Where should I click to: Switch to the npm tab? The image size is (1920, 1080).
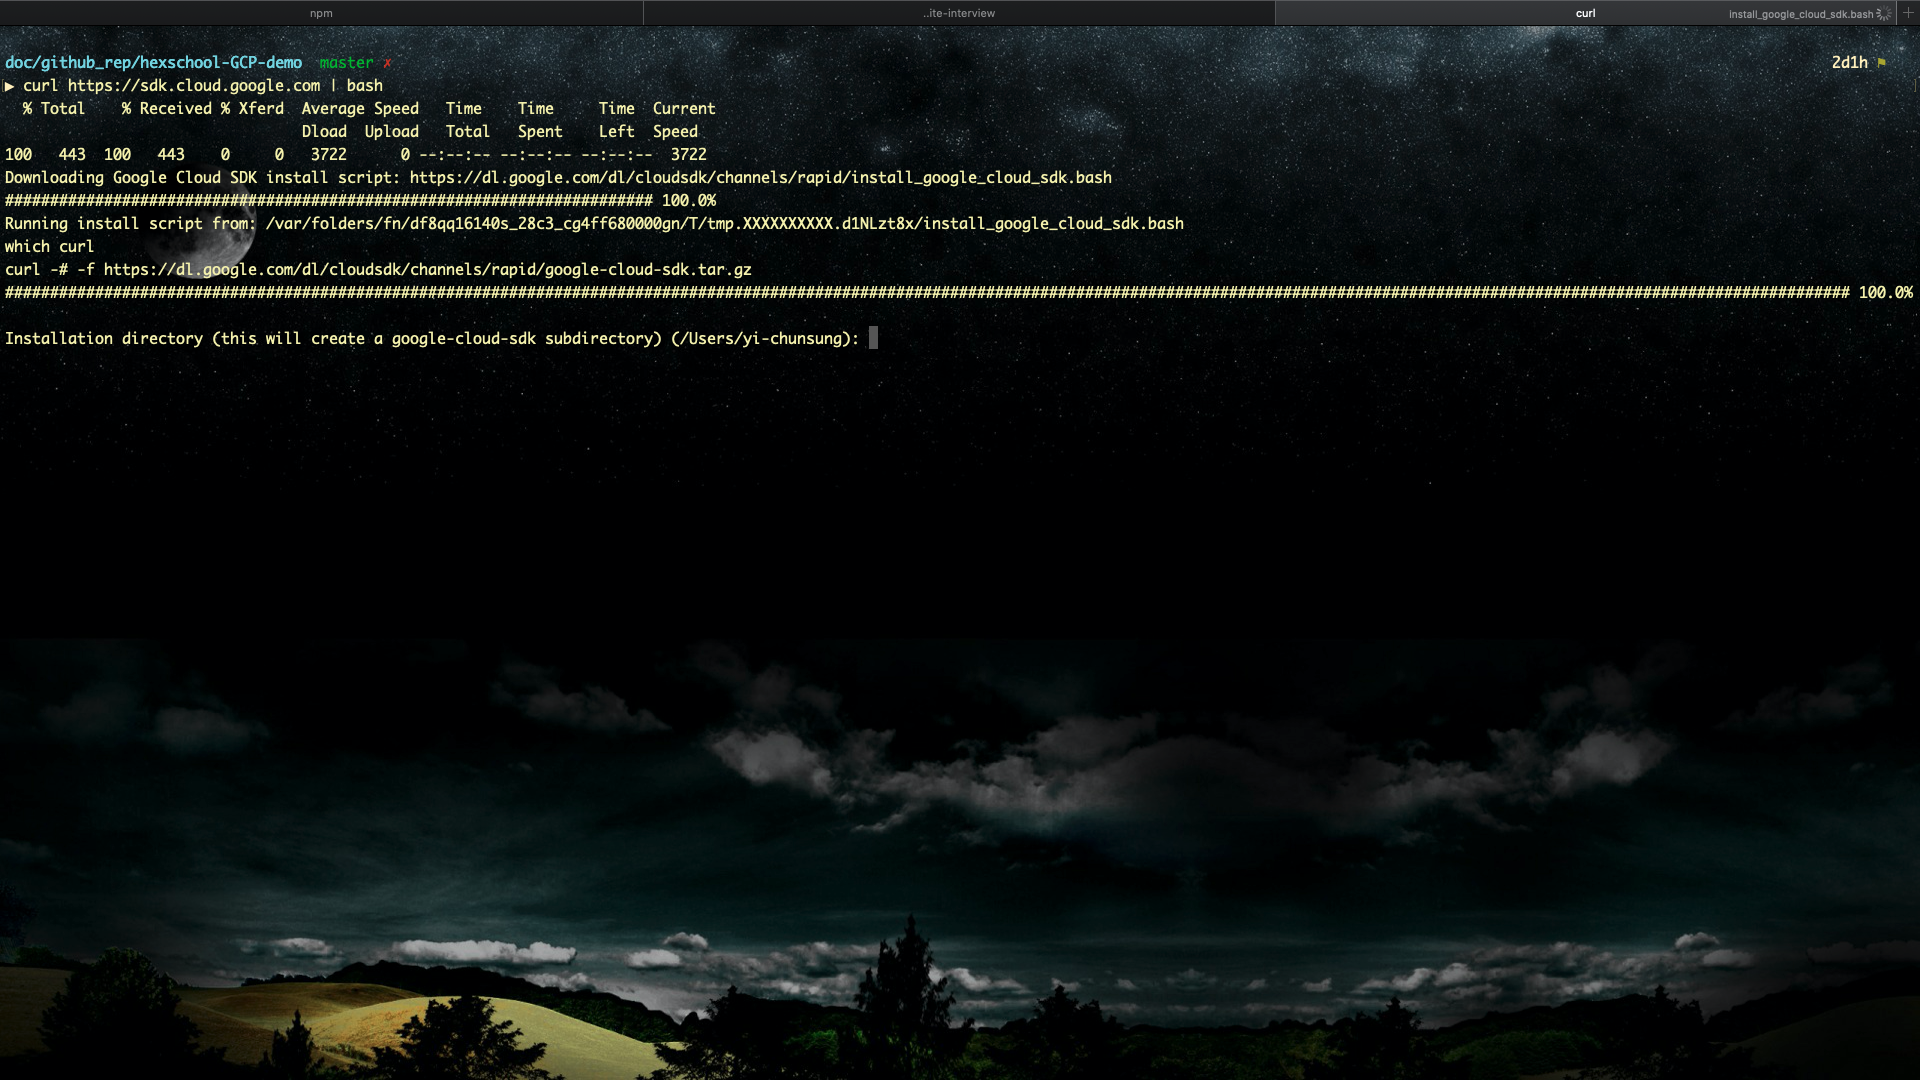pyautogui.click(x=321, y=13)
